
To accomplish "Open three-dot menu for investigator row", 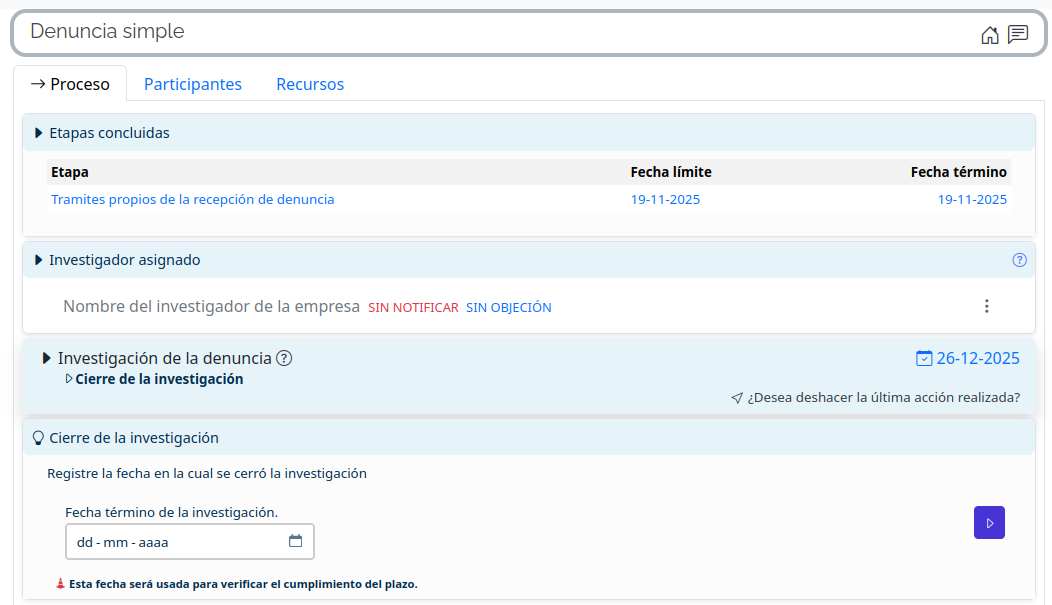I will (986, 306).
